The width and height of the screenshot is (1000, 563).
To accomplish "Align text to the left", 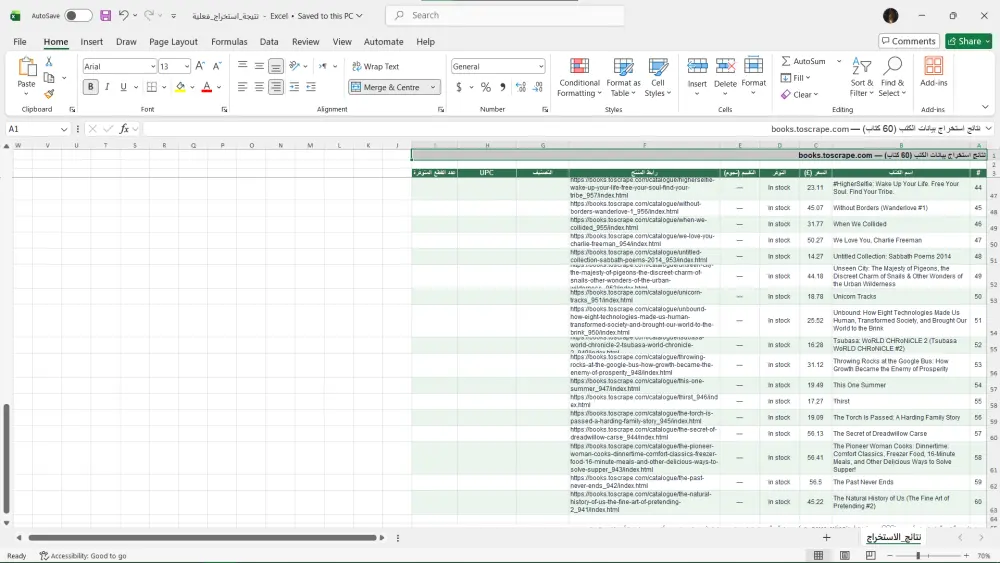I will [242, 87].
